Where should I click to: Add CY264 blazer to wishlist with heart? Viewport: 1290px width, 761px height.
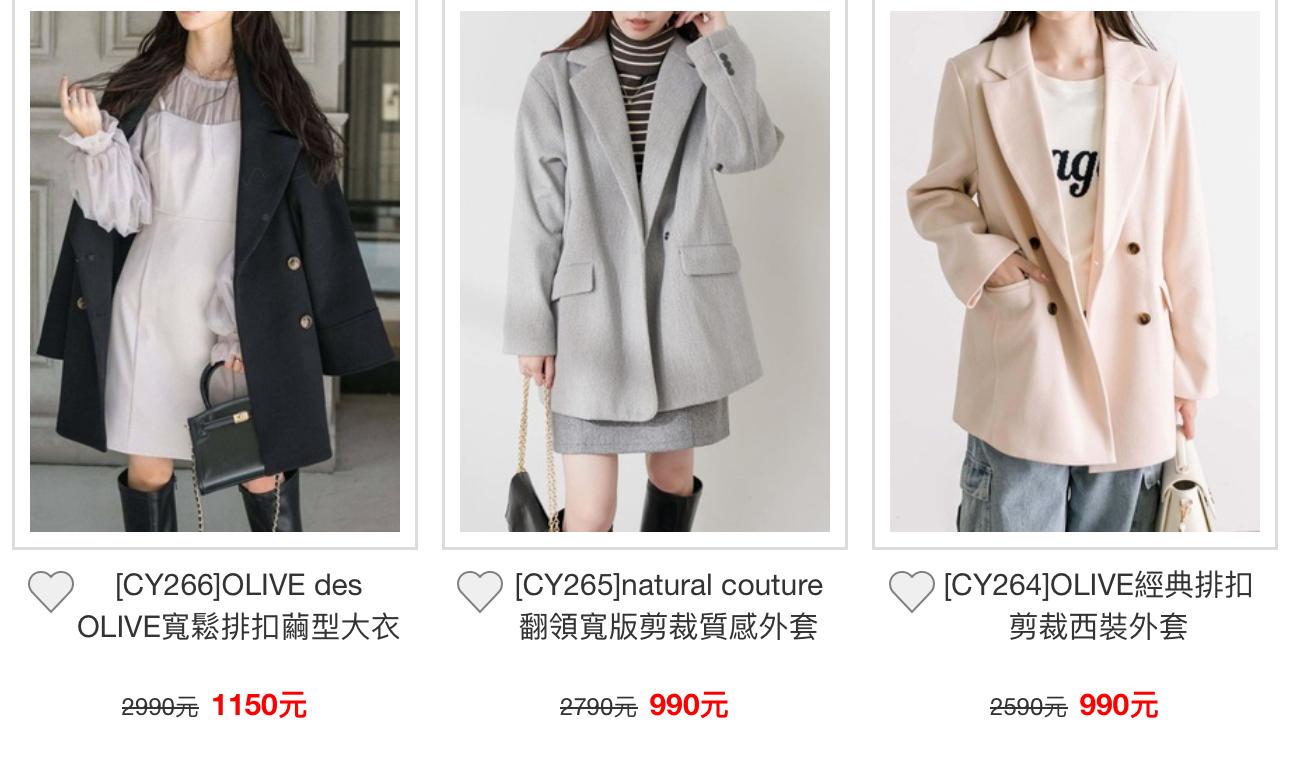click(x=912, y=591)
